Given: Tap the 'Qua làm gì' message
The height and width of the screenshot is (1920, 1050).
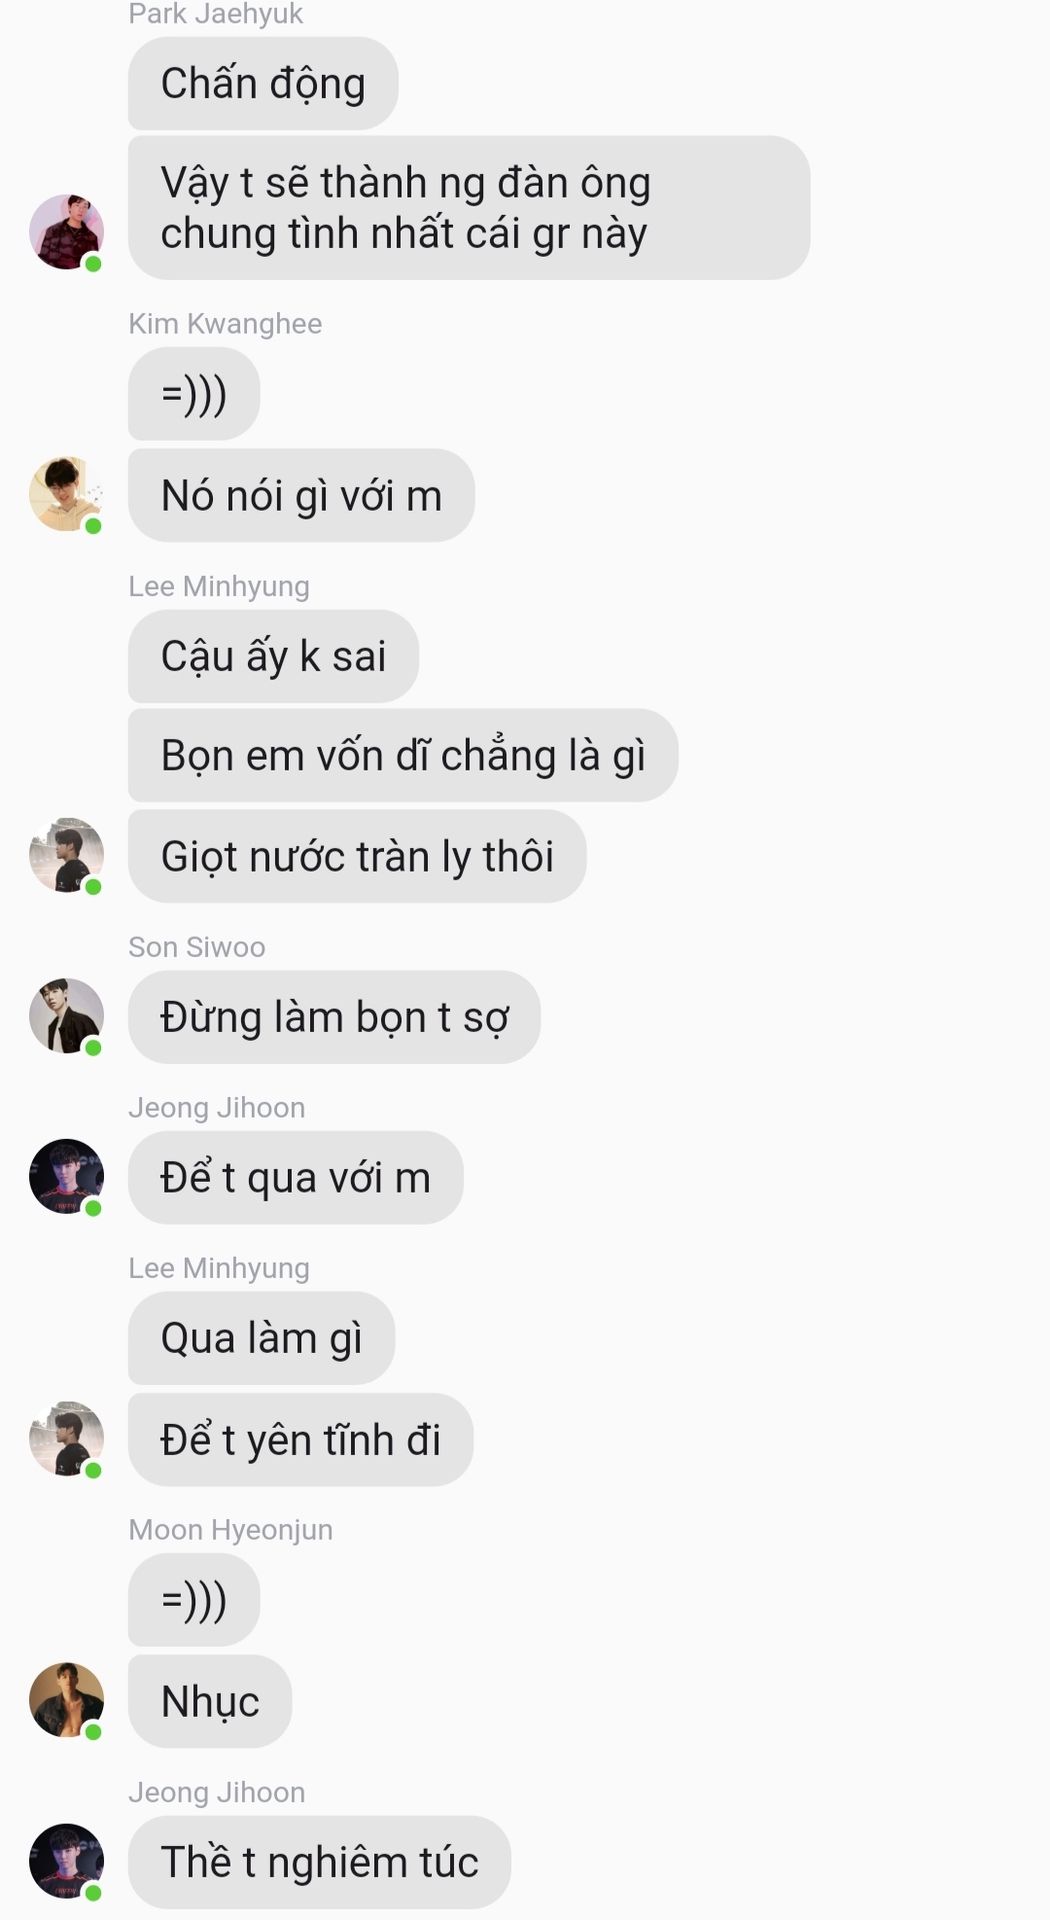Looking at the screenshot, I should 261,1338.
